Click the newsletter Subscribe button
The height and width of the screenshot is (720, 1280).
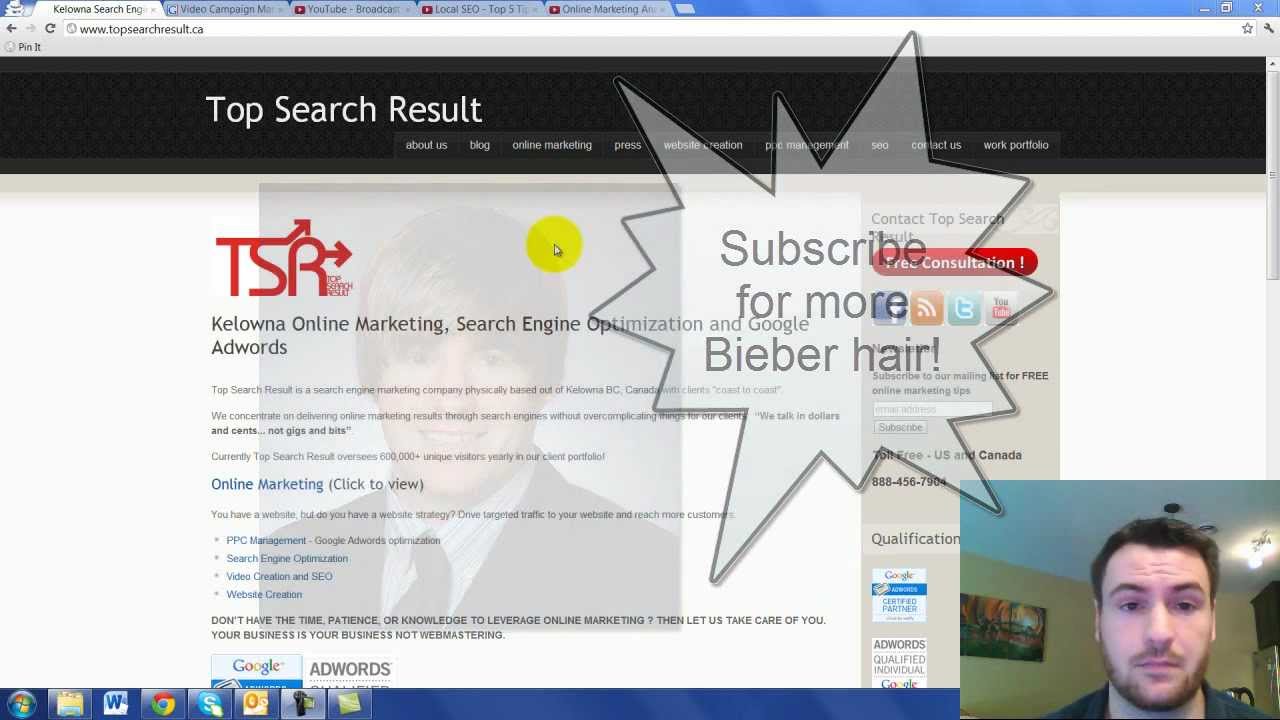coord(900,428)
